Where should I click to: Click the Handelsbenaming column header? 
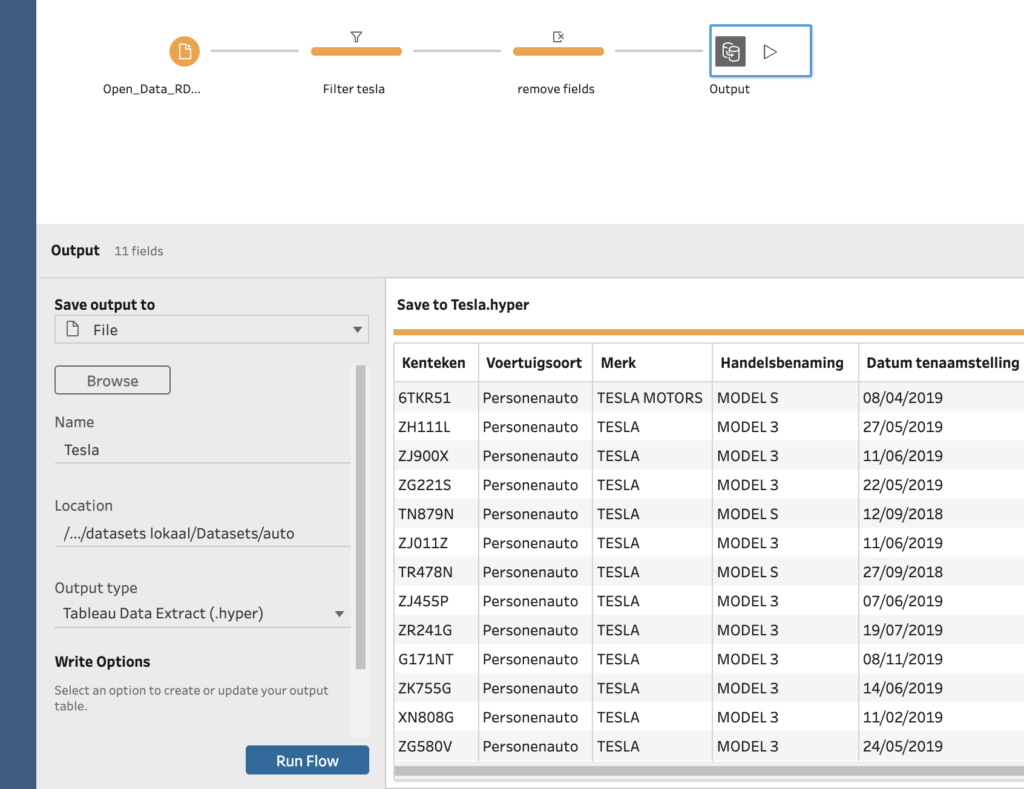tap(784, 363)
